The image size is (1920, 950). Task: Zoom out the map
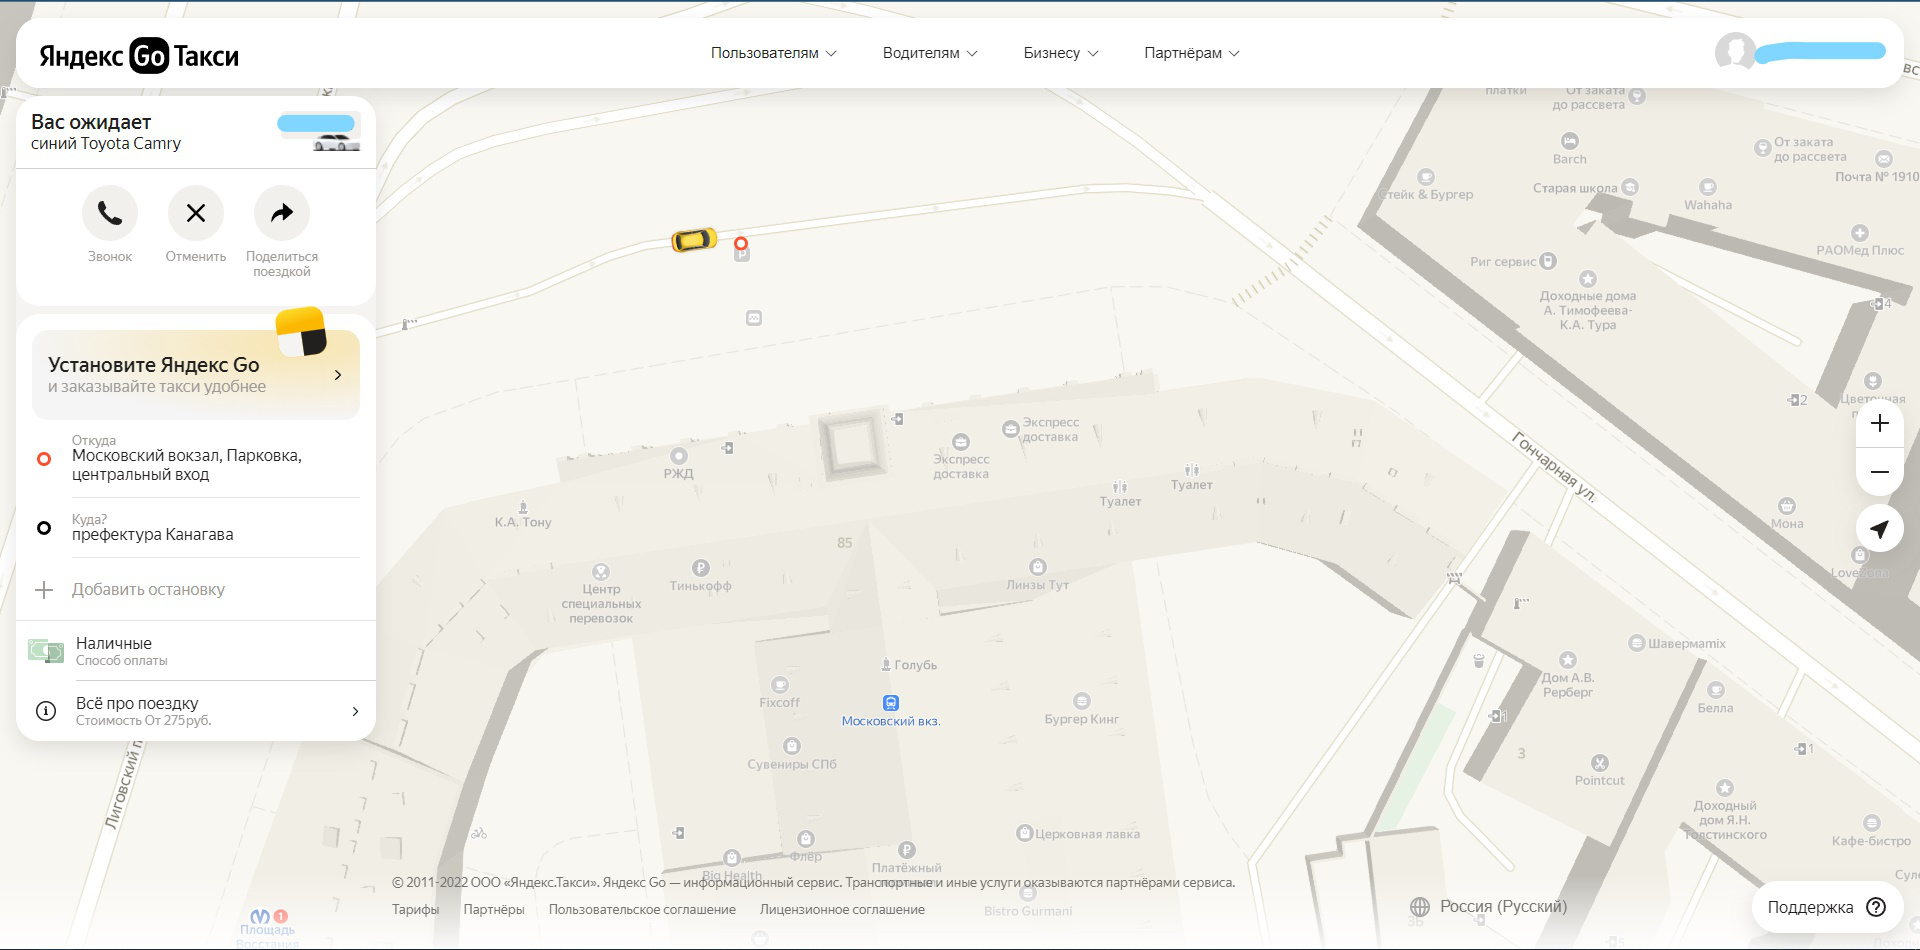[x=1880, y=472]
